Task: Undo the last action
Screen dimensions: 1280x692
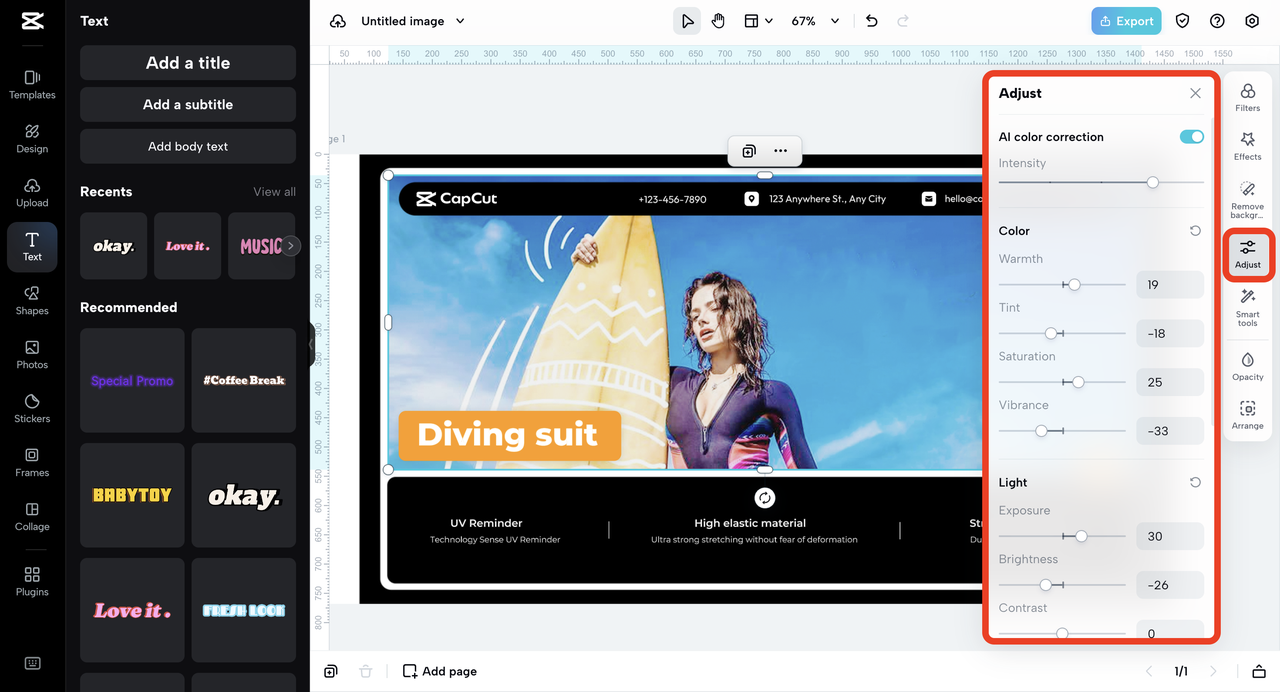Action: point(871,21)
